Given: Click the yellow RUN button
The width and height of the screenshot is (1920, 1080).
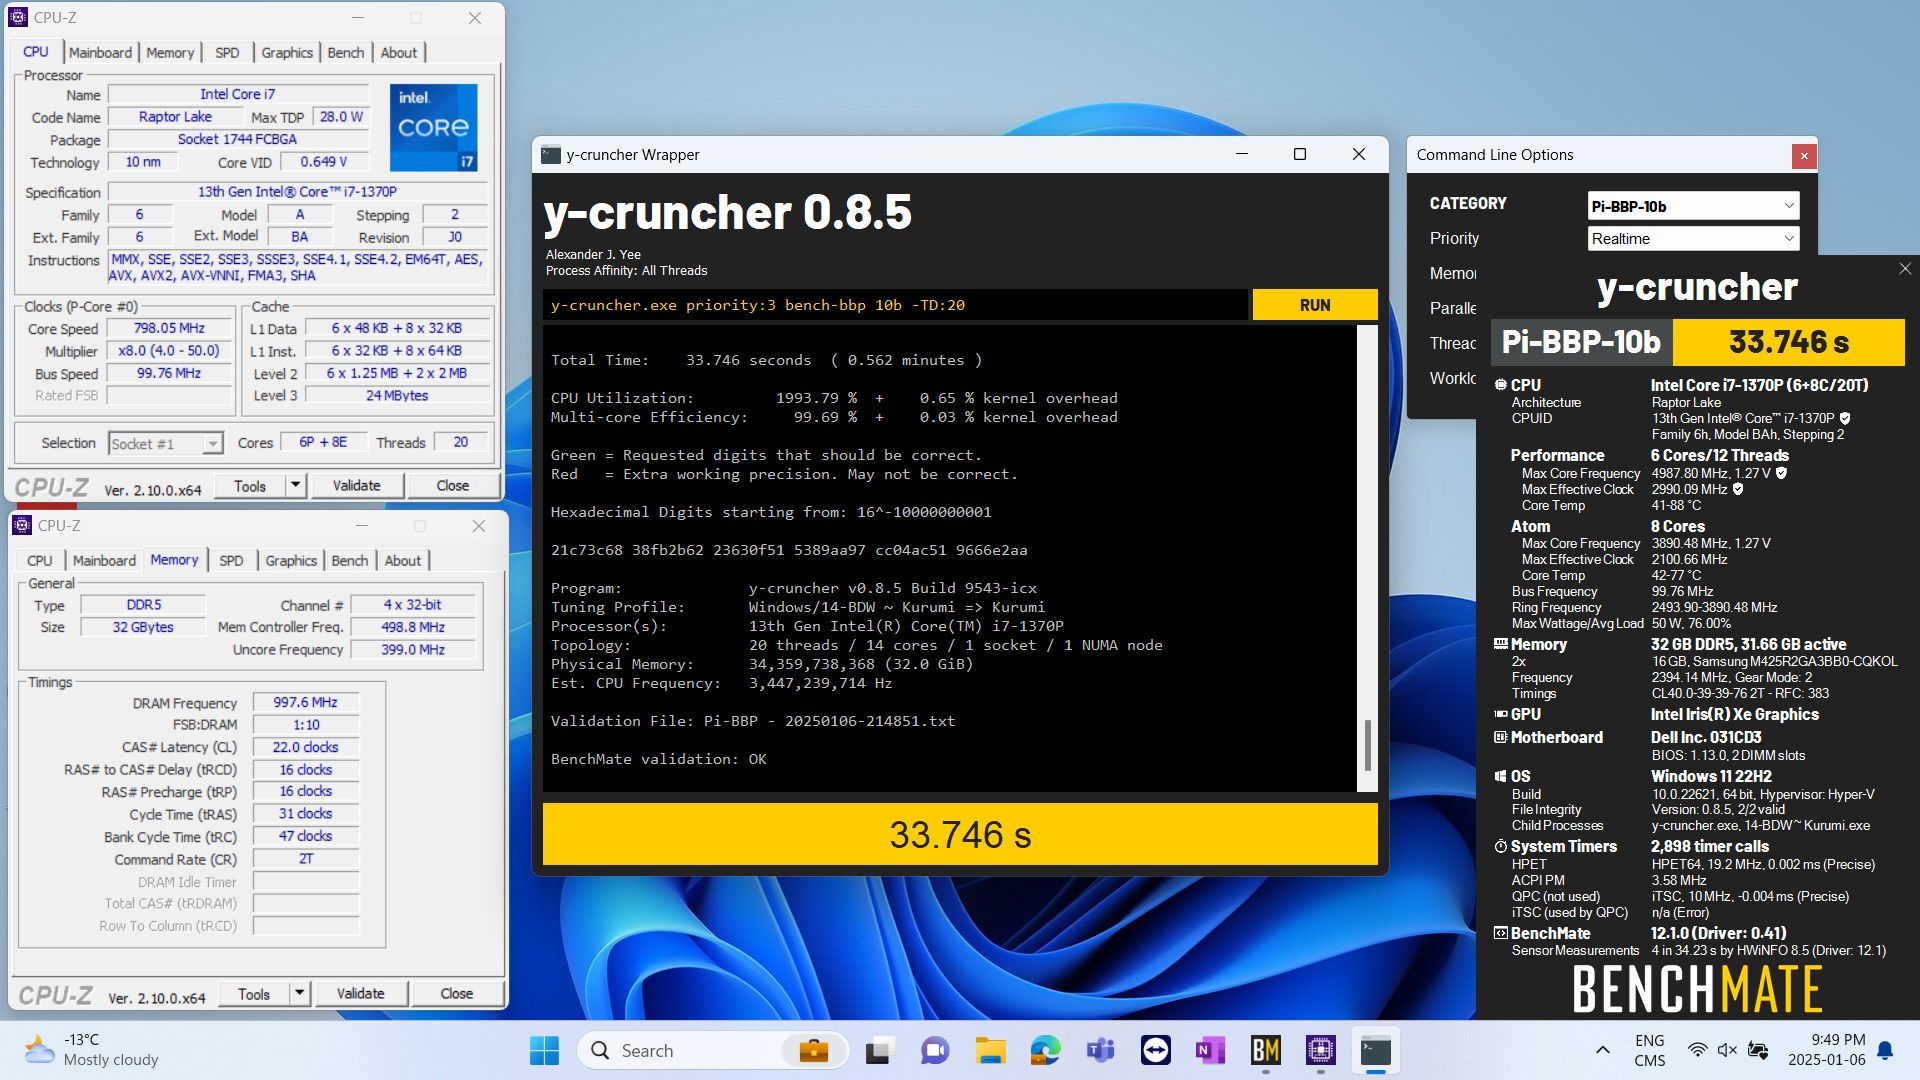Looking at the screenshot, I should coord(1315,305).
